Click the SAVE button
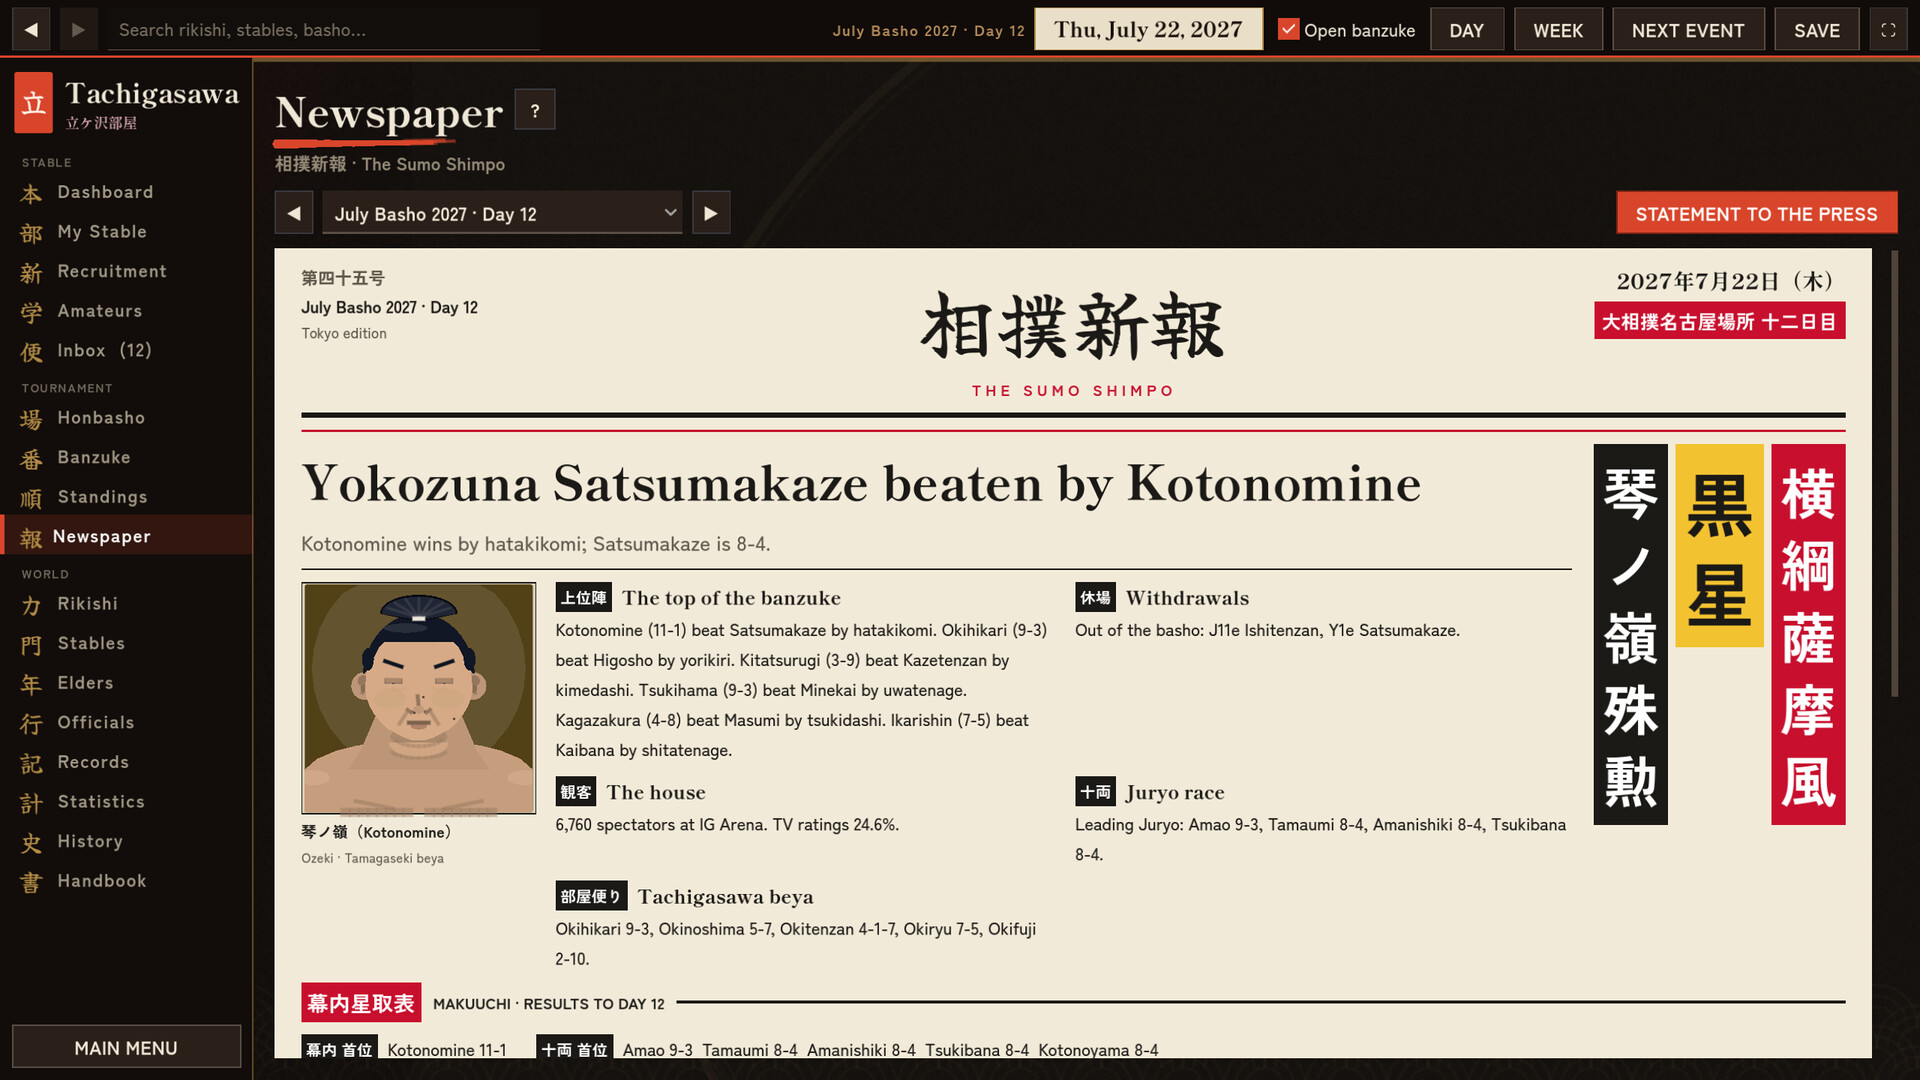 point(1816,30)
